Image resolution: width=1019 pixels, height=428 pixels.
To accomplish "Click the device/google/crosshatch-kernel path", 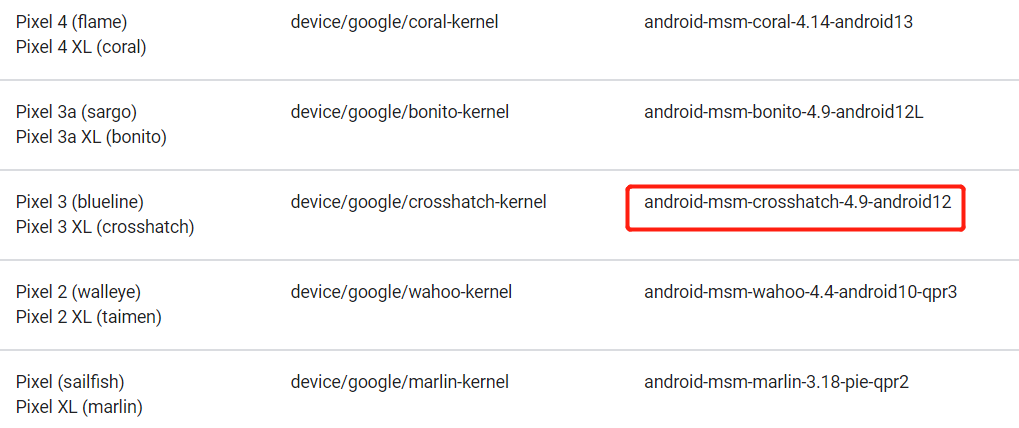I will point(418,201).
